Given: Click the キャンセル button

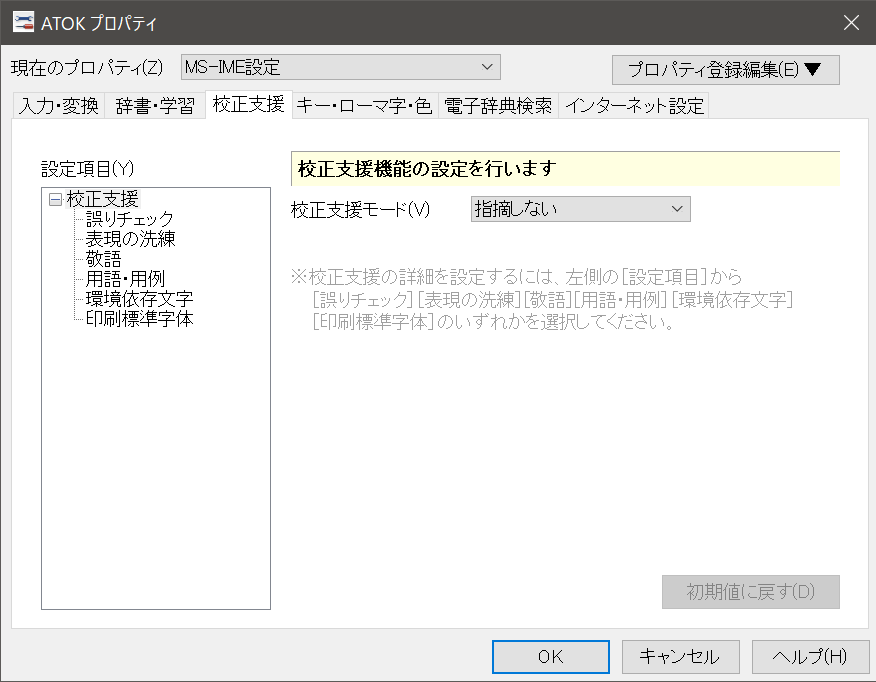Looking at the screenshot, I should pyautogui.click(x=680, y=657).
